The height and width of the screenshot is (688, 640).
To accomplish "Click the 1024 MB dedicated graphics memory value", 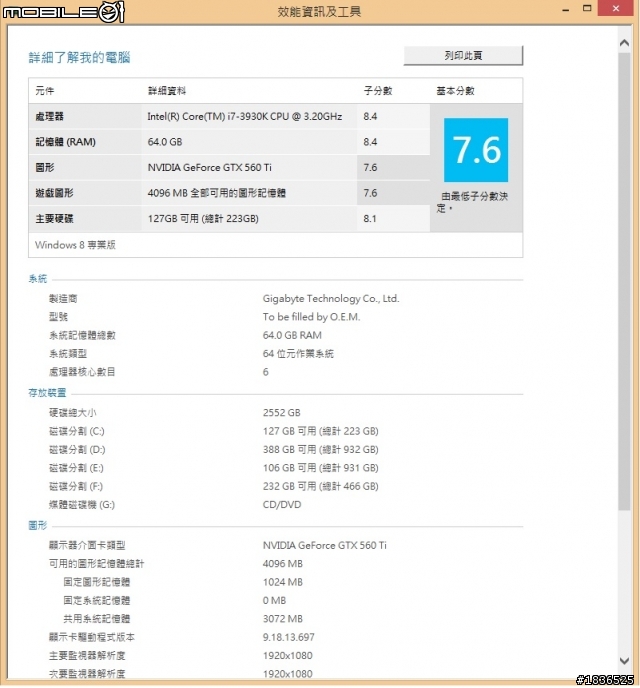I will [x=283, y=582].
